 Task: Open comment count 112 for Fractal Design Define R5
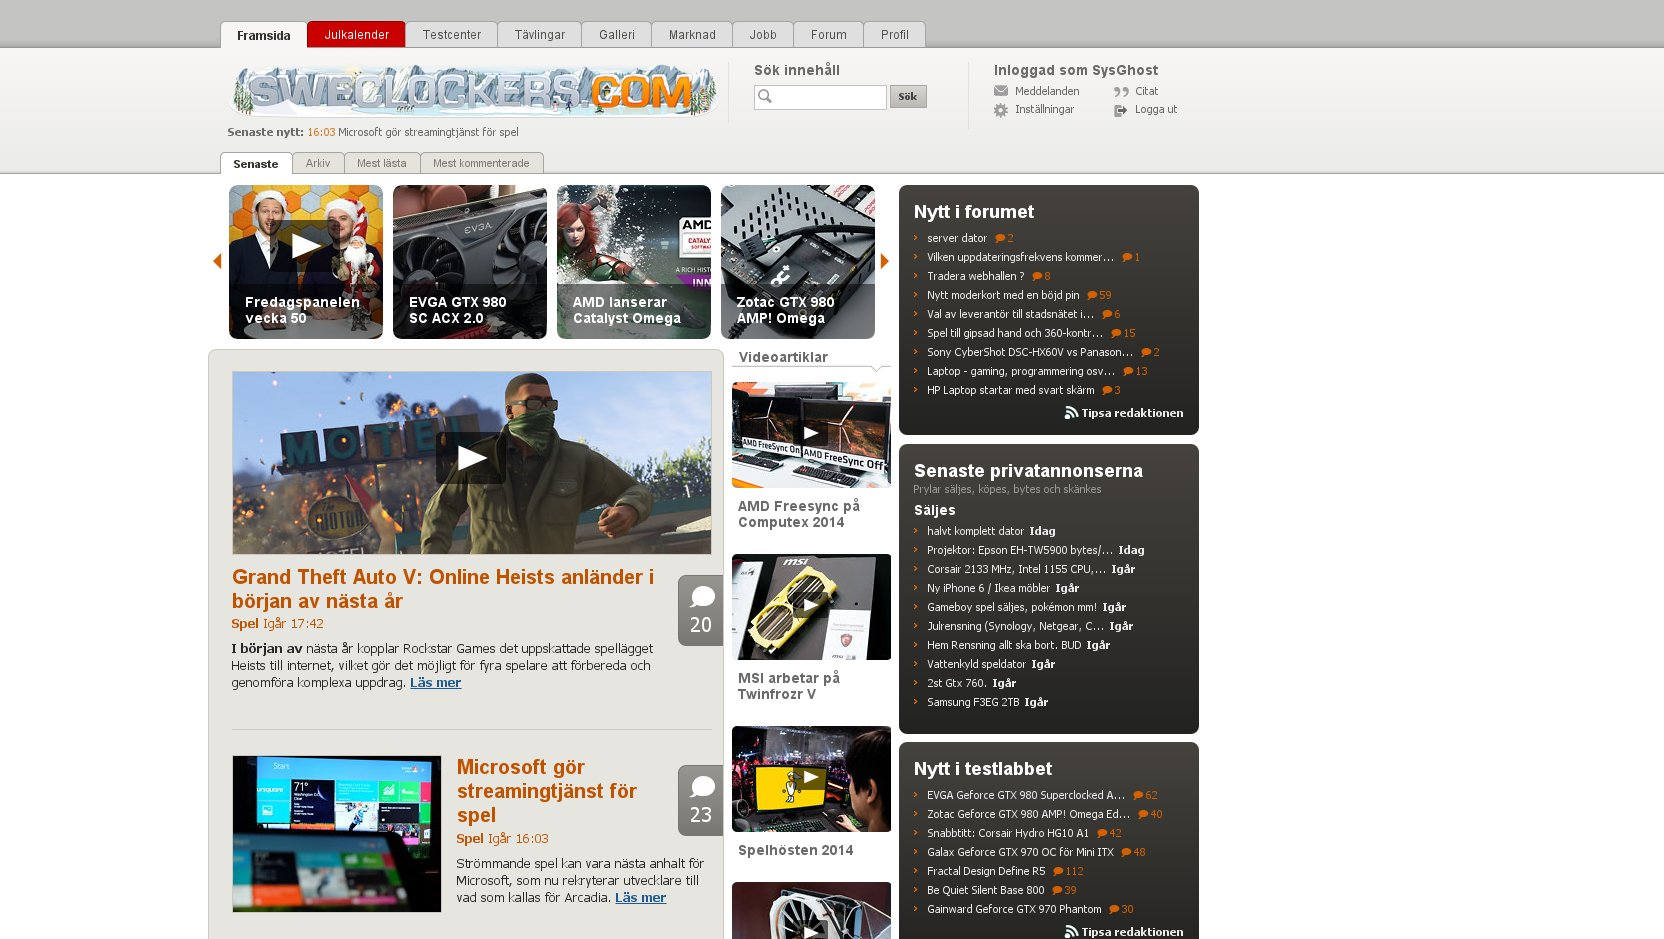click(1068, 871)
